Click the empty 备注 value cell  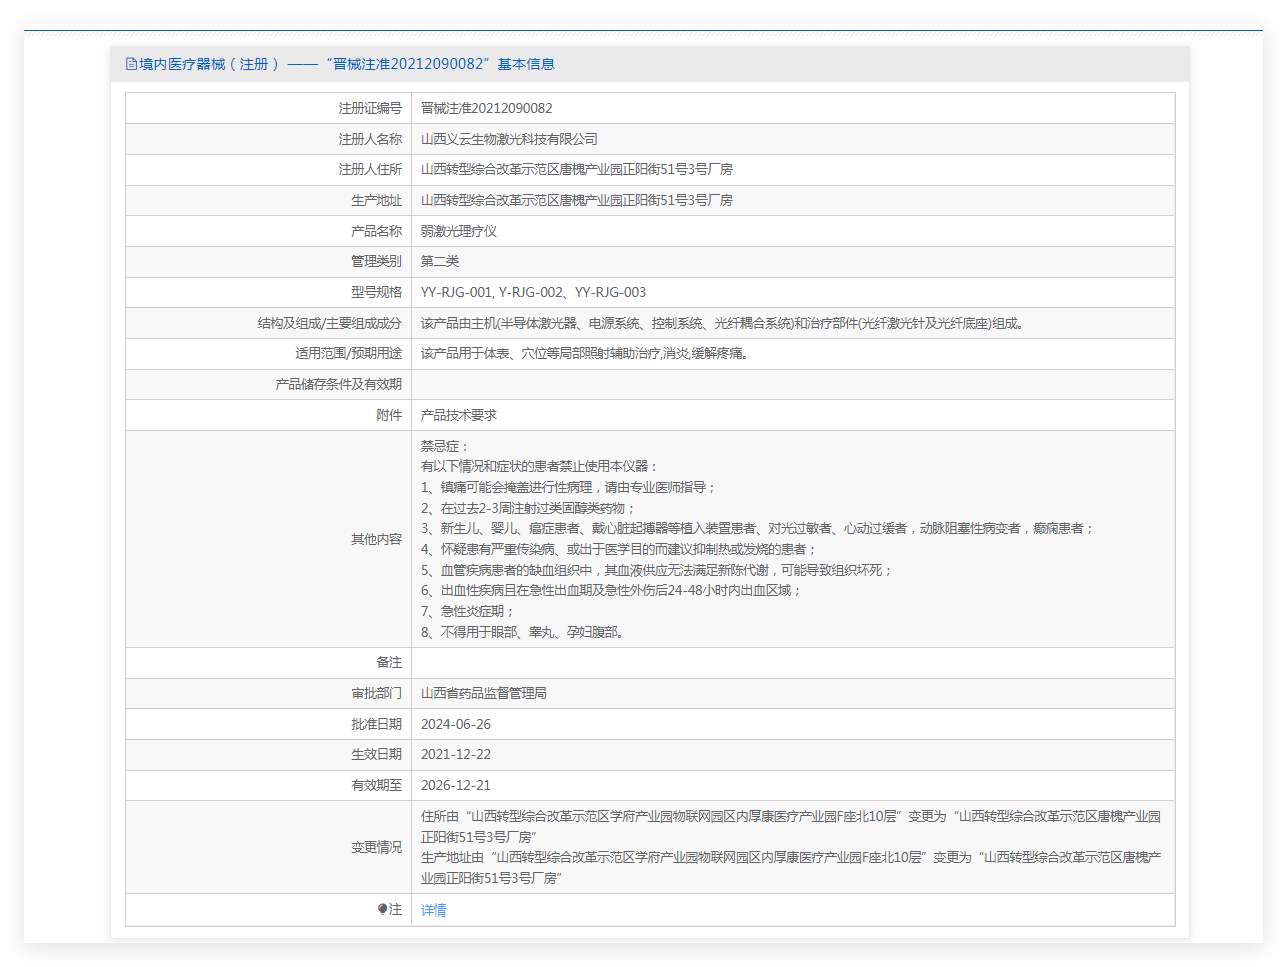tap(793, 662)
